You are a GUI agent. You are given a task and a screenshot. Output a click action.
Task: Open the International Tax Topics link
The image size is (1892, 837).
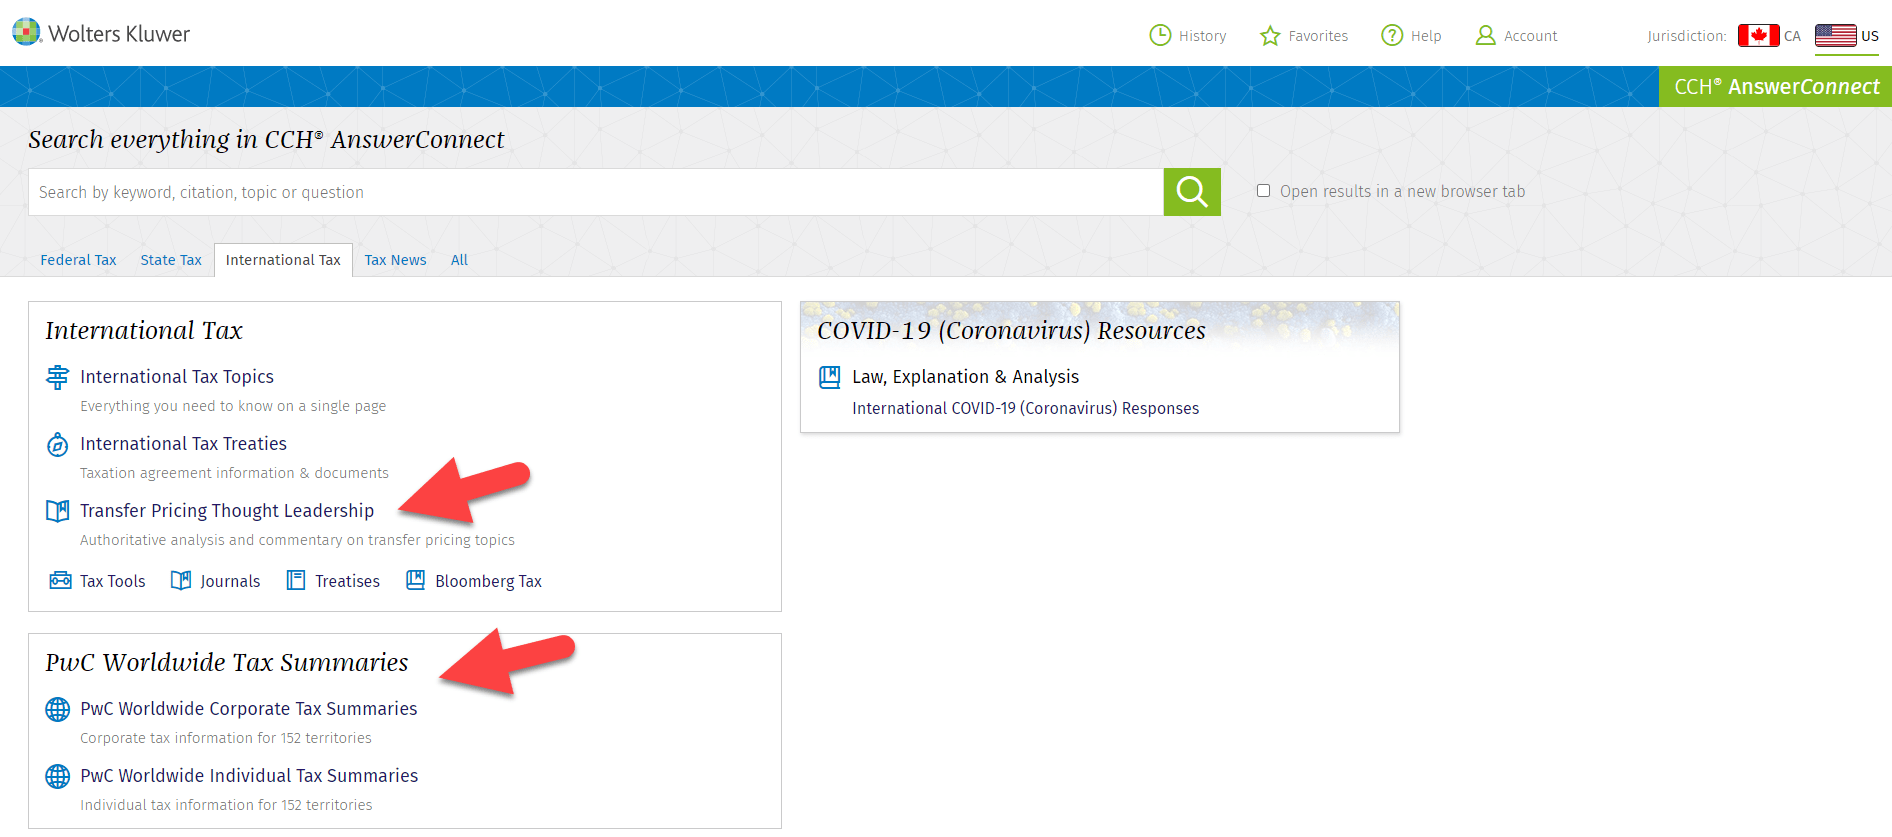click(x=177, y=377)
